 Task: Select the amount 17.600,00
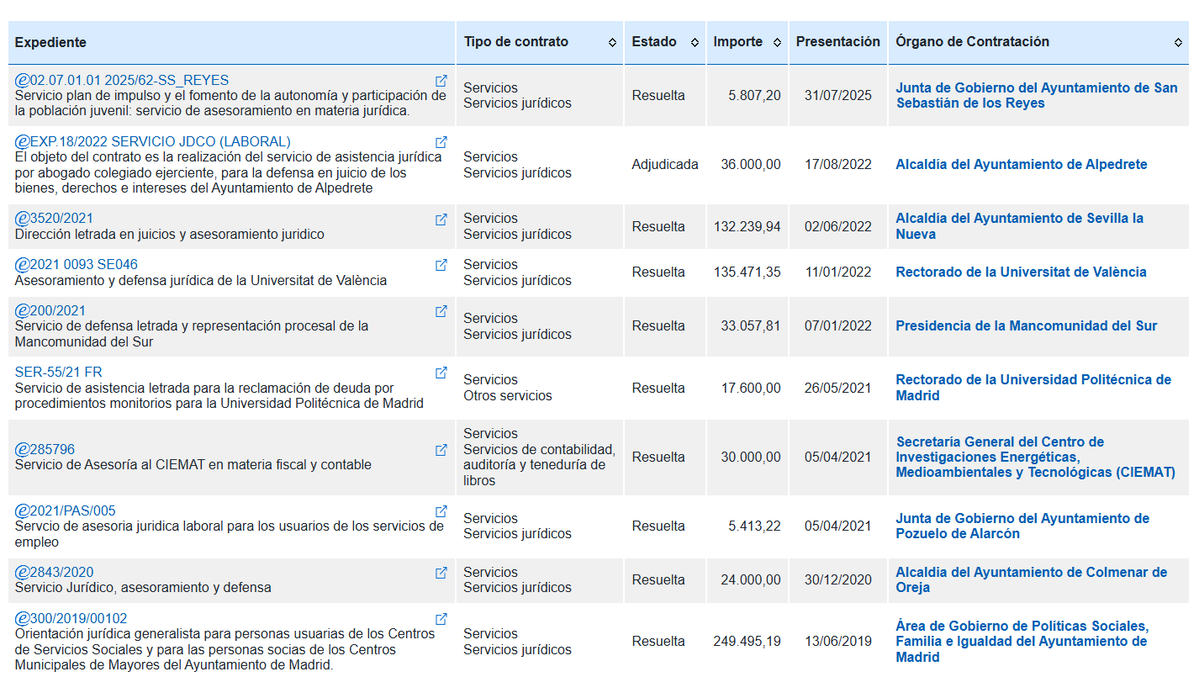pyautogui.click(x=750, y=389)
